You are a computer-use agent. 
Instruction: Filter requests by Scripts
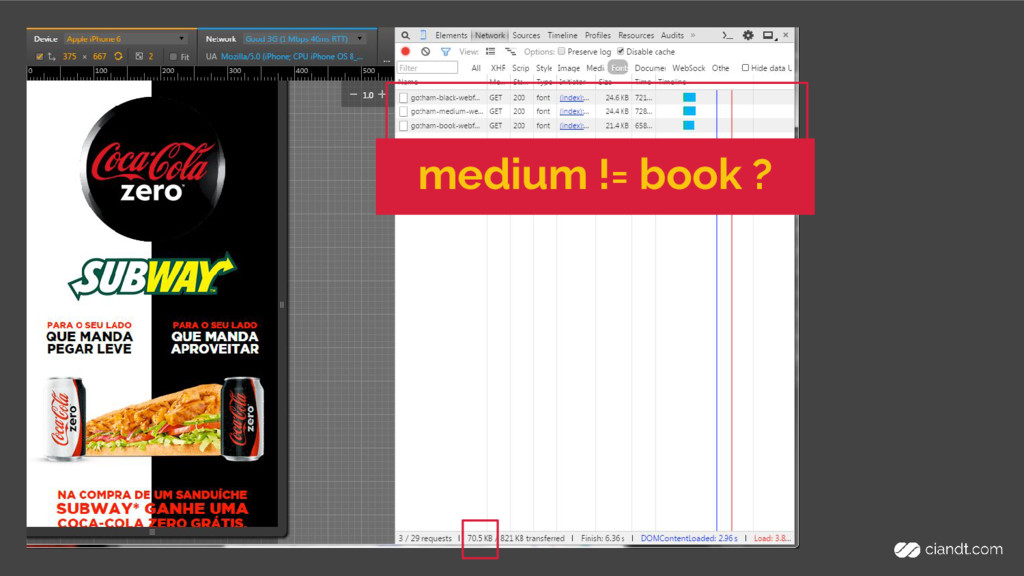pyautogui.click(x=520, y=68)
